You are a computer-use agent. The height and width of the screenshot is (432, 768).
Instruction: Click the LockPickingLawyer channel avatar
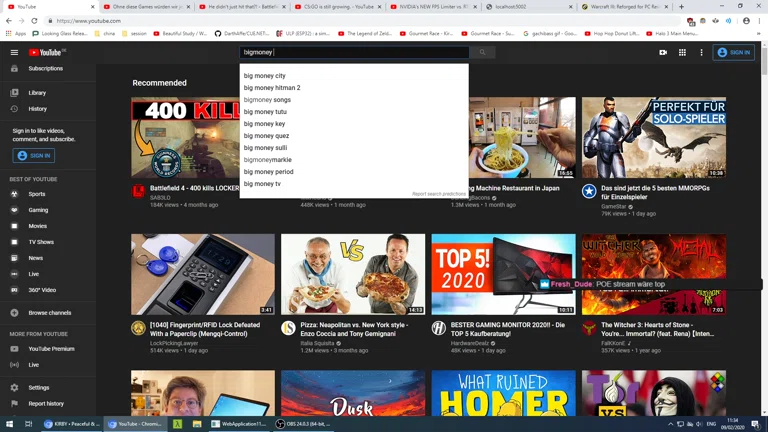tap(138, 328)
